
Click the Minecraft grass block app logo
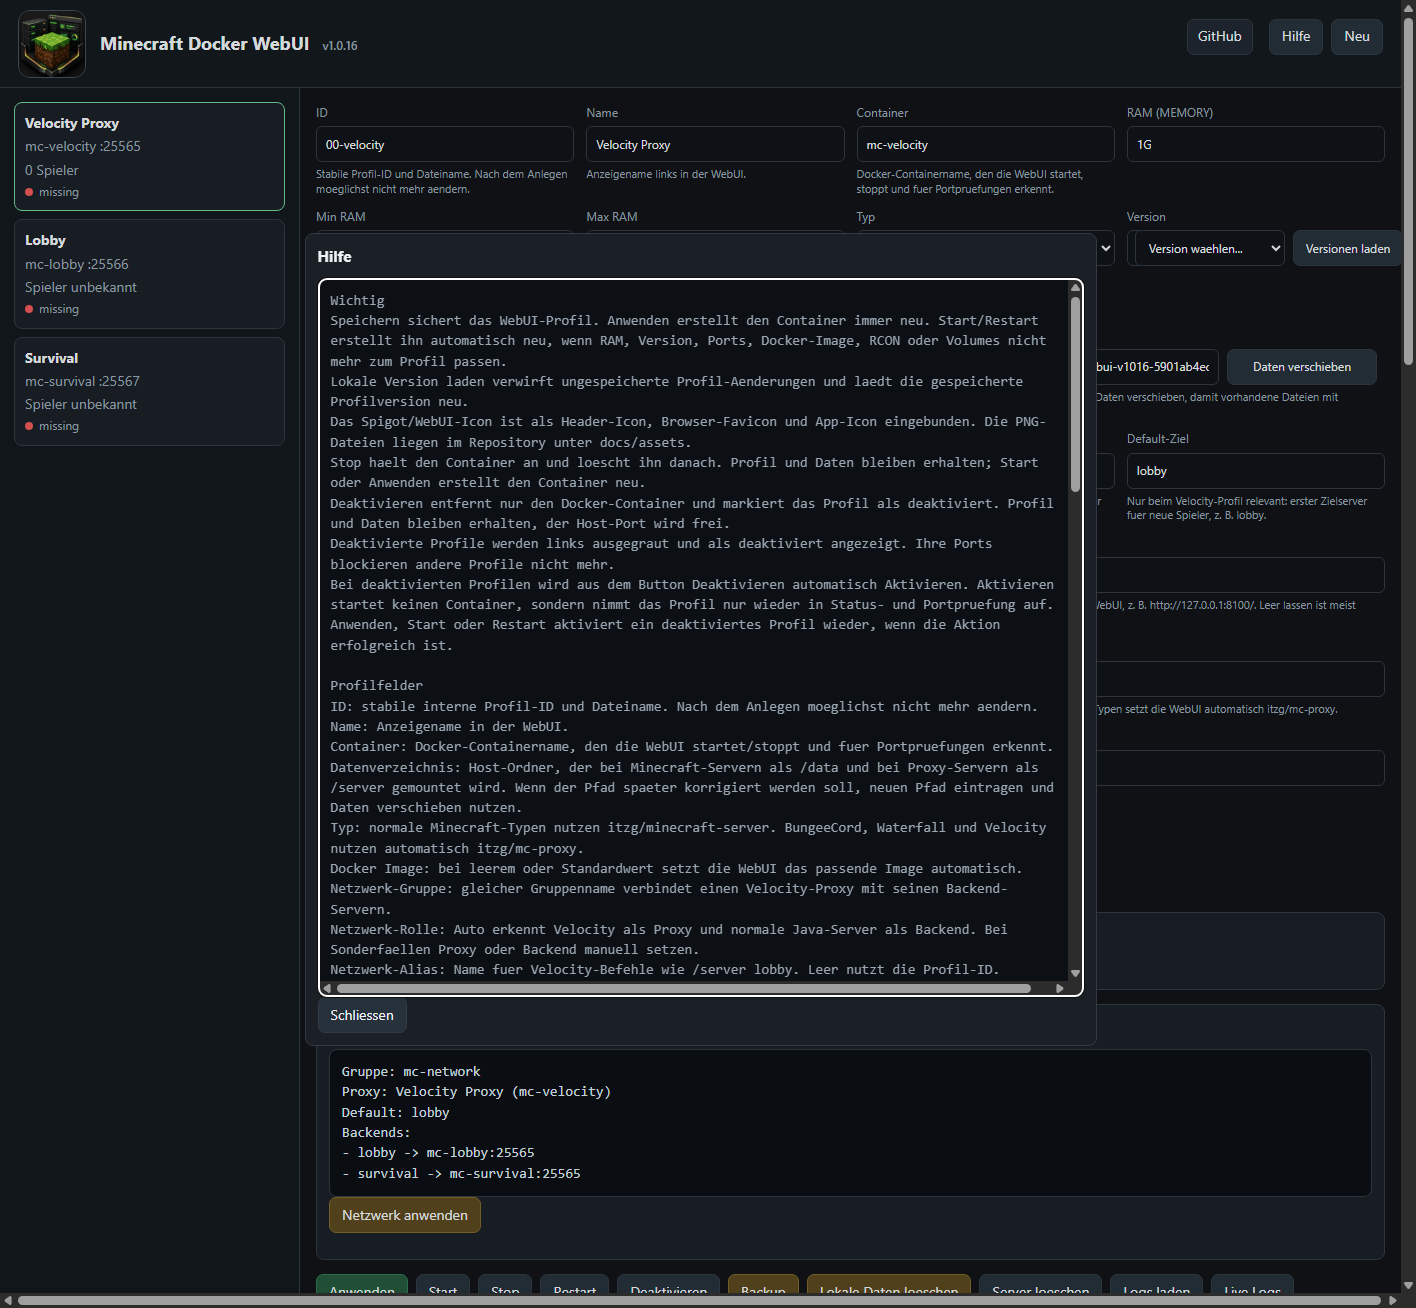(52, 44)
